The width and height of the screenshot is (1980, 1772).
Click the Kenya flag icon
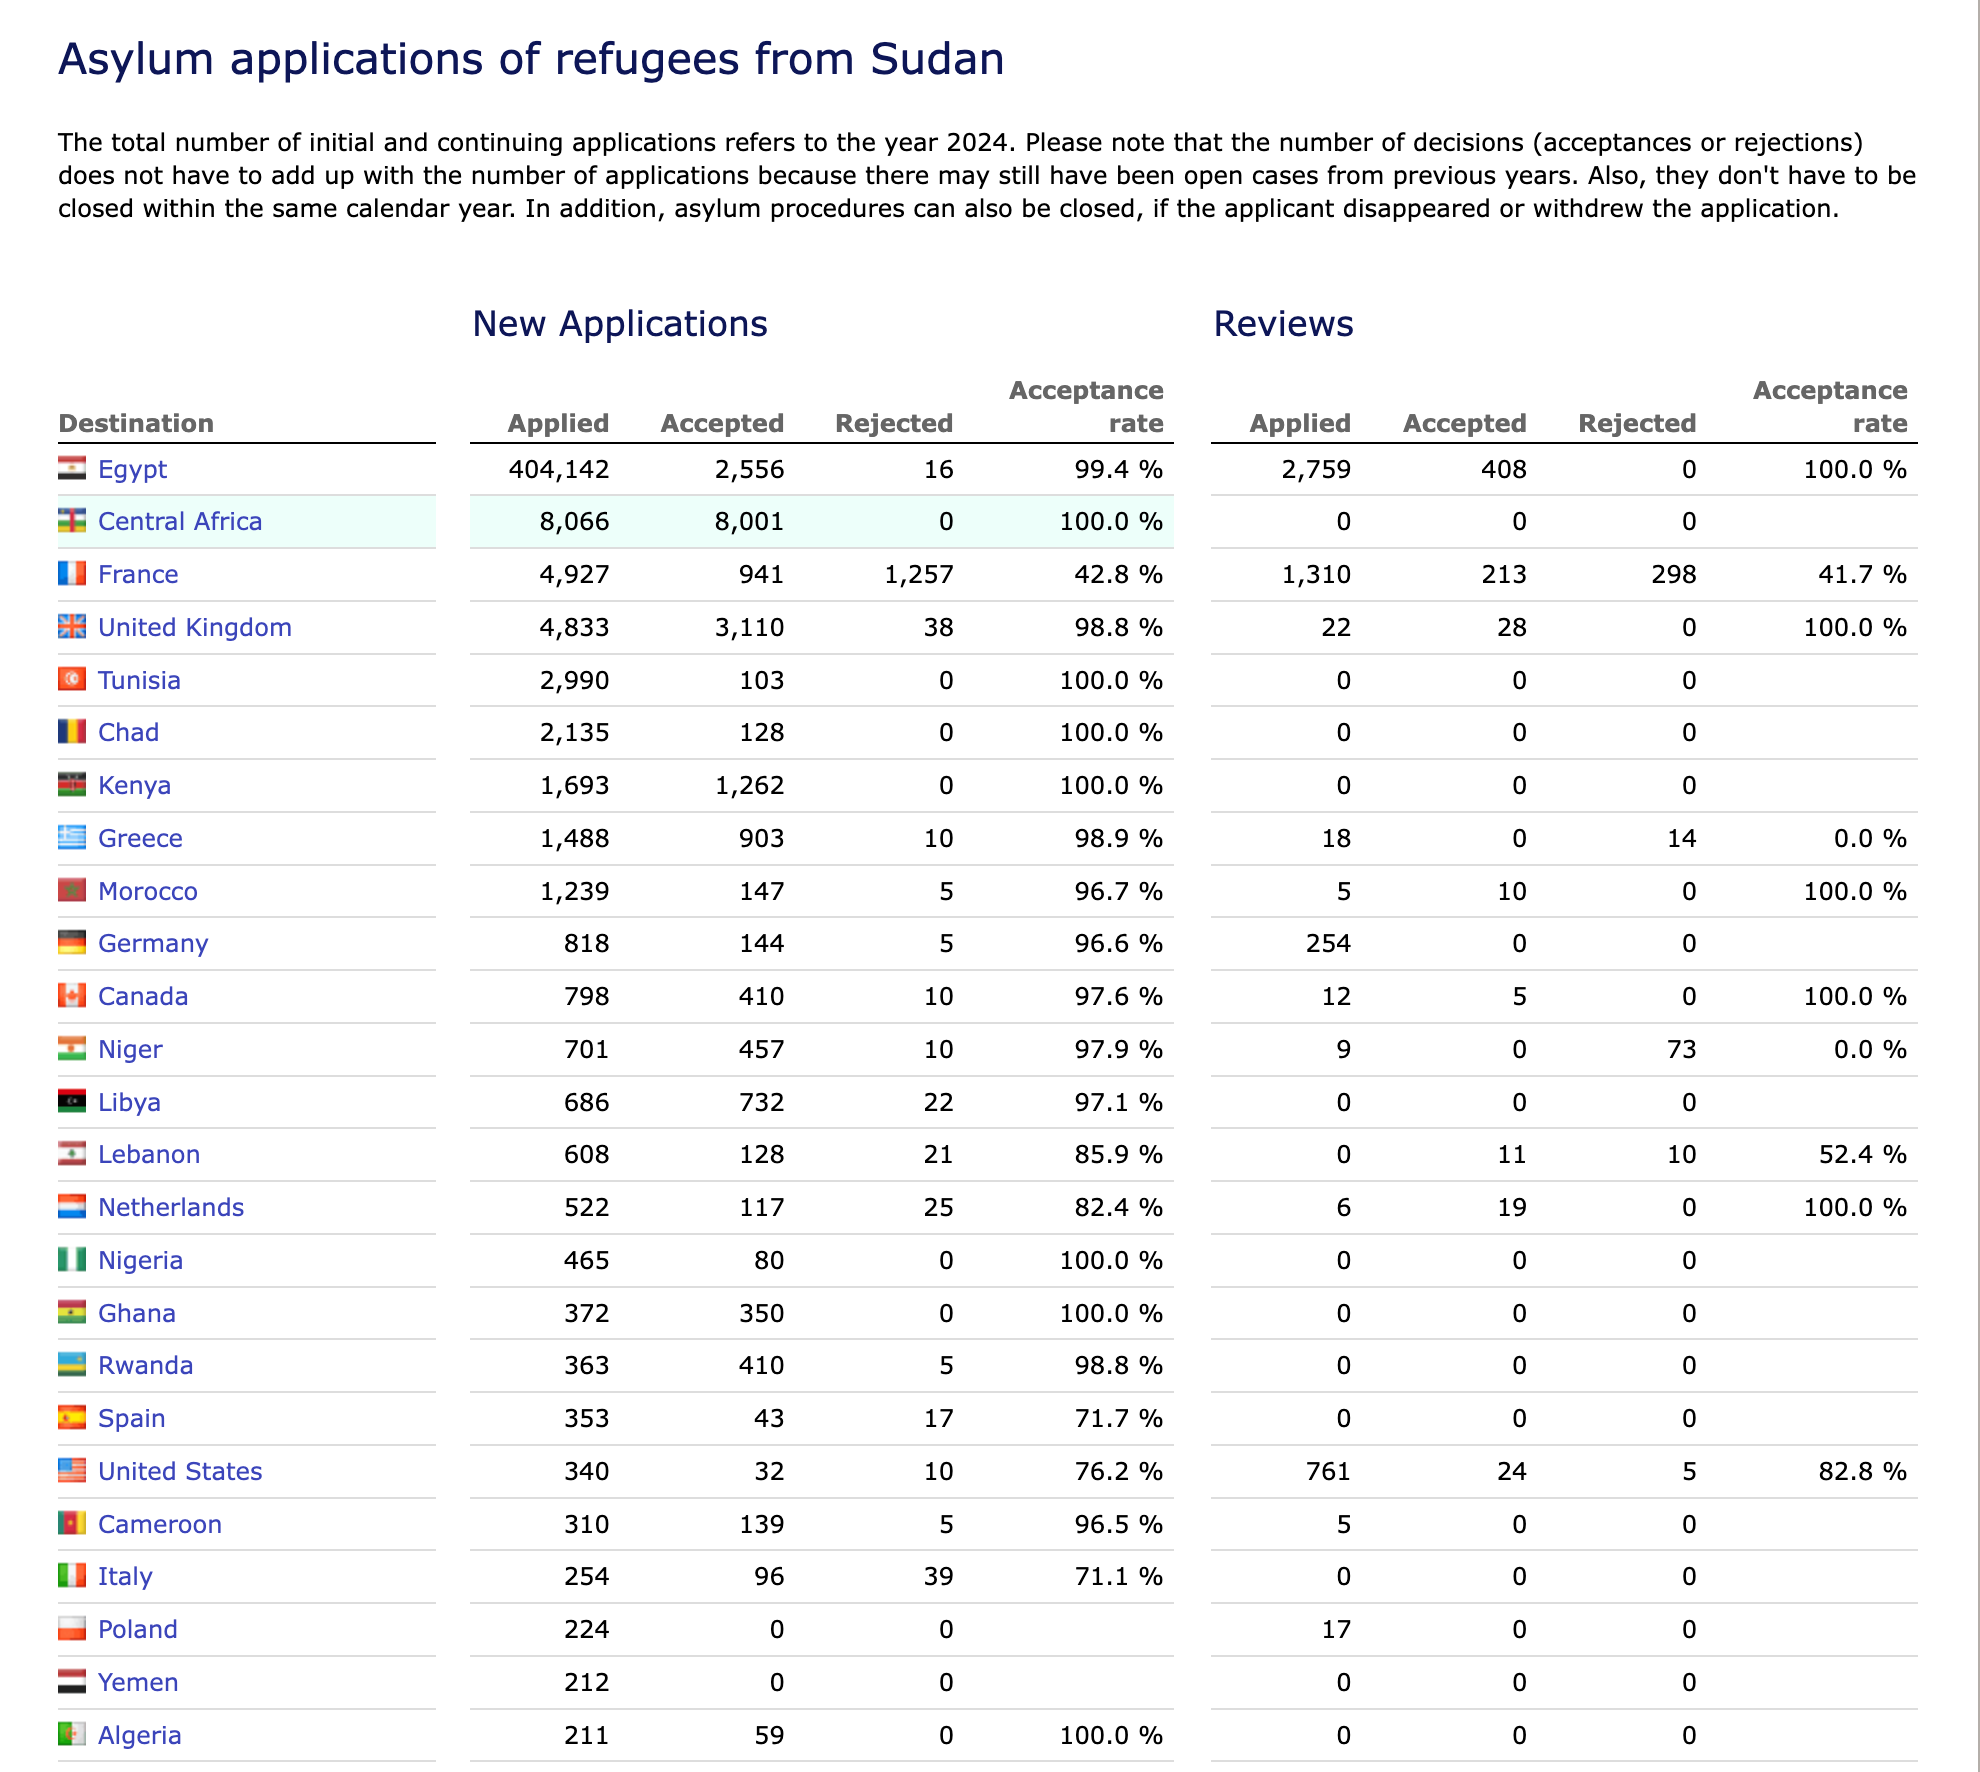[x=72, y=785]
